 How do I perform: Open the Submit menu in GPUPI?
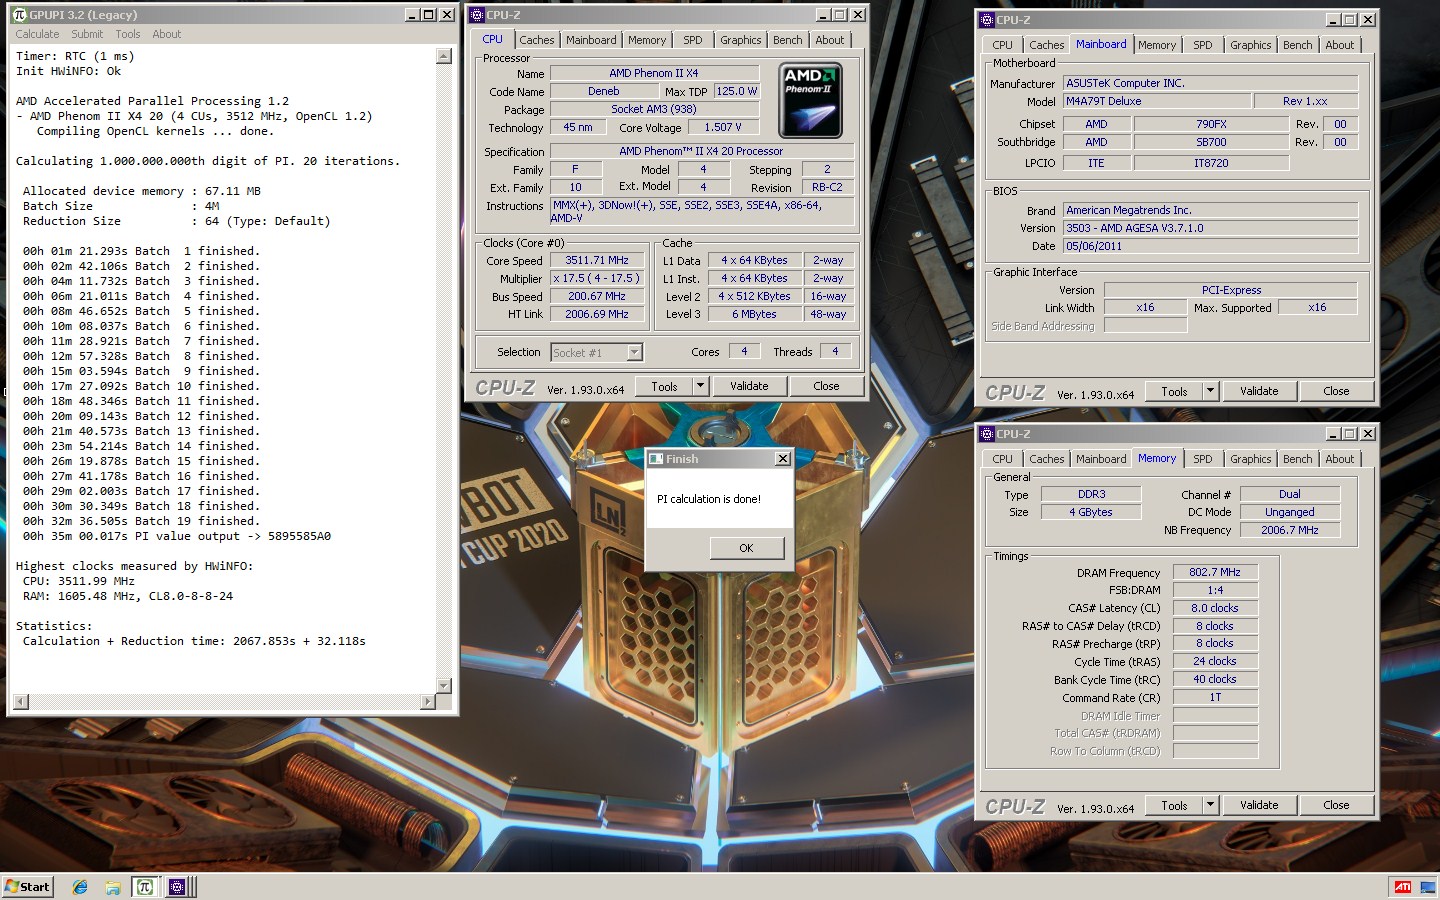point(87,34)
